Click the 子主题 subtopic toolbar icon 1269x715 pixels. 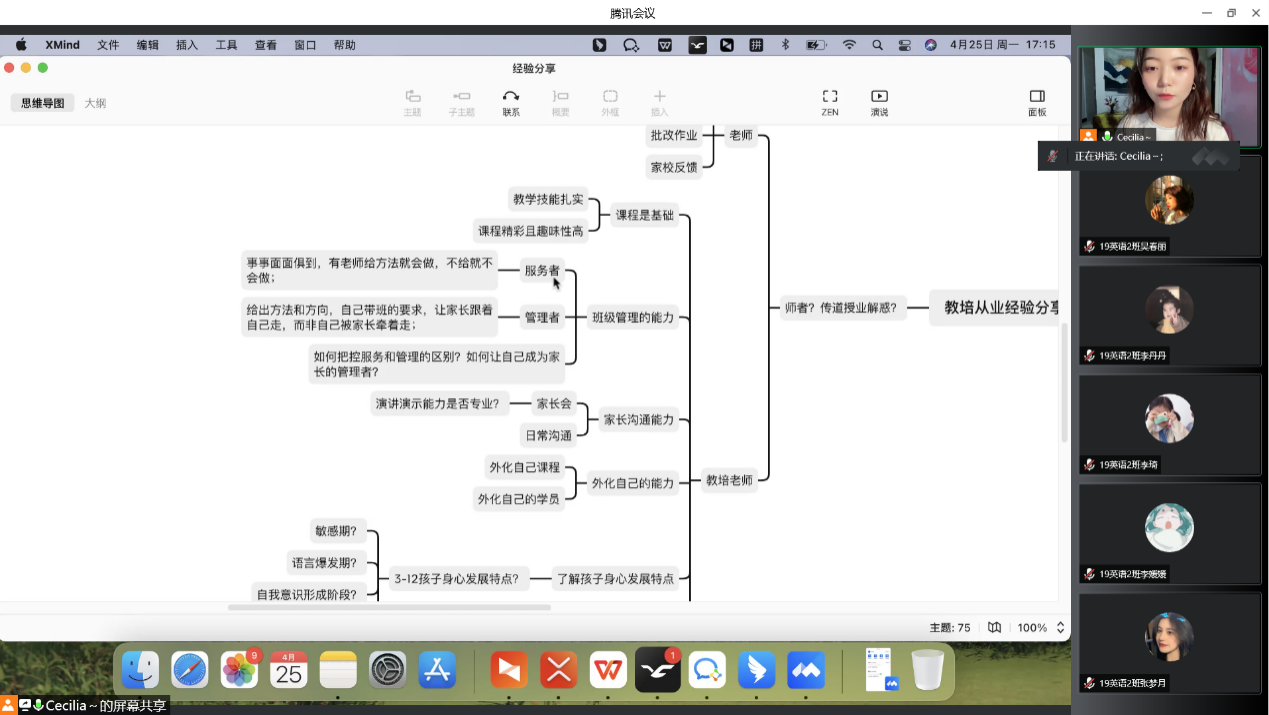coord(461,97)
